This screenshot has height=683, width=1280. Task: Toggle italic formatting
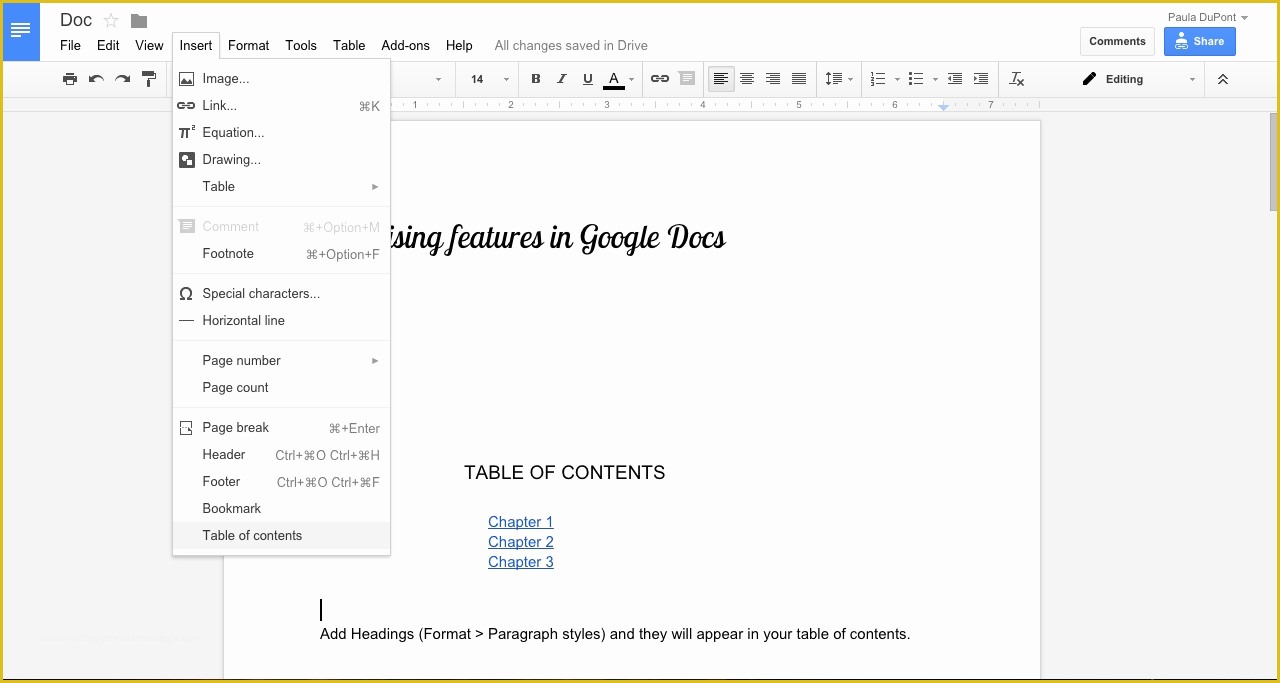(562, 79)
